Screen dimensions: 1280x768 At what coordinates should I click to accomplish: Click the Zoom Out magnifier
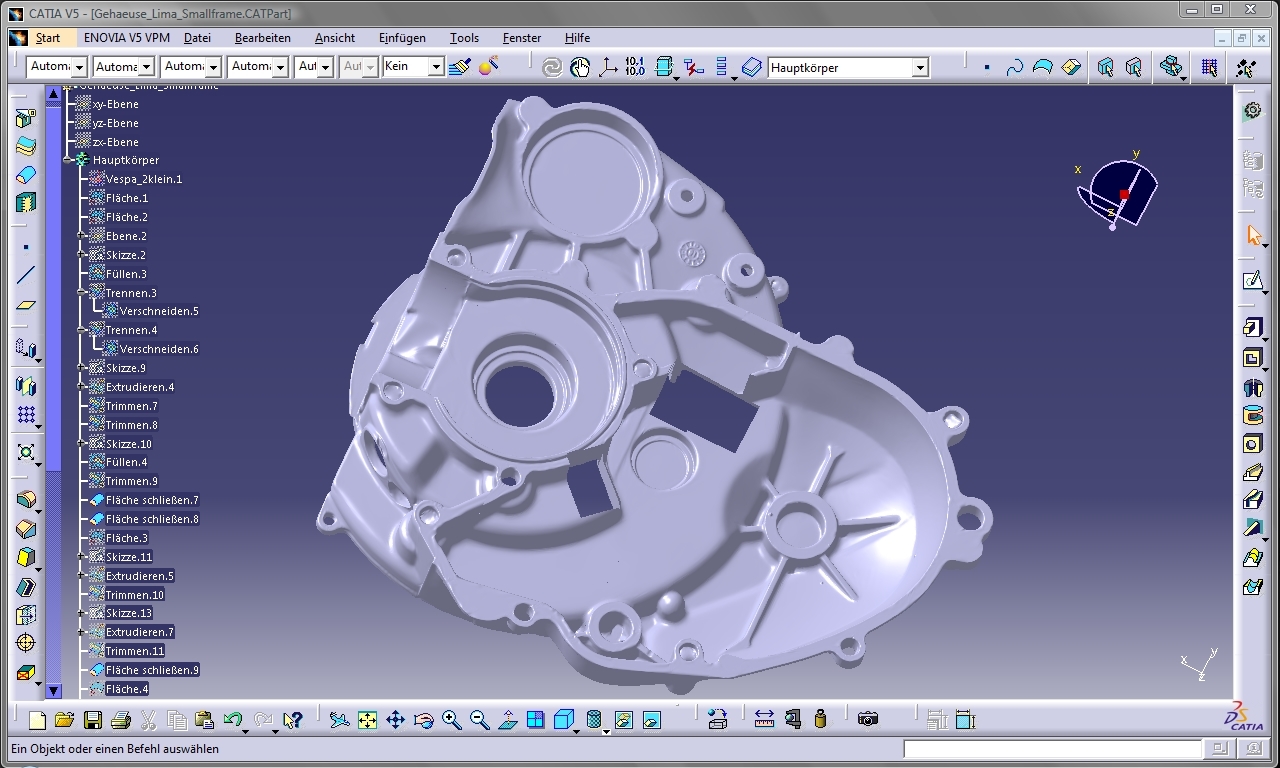point(479,720)
